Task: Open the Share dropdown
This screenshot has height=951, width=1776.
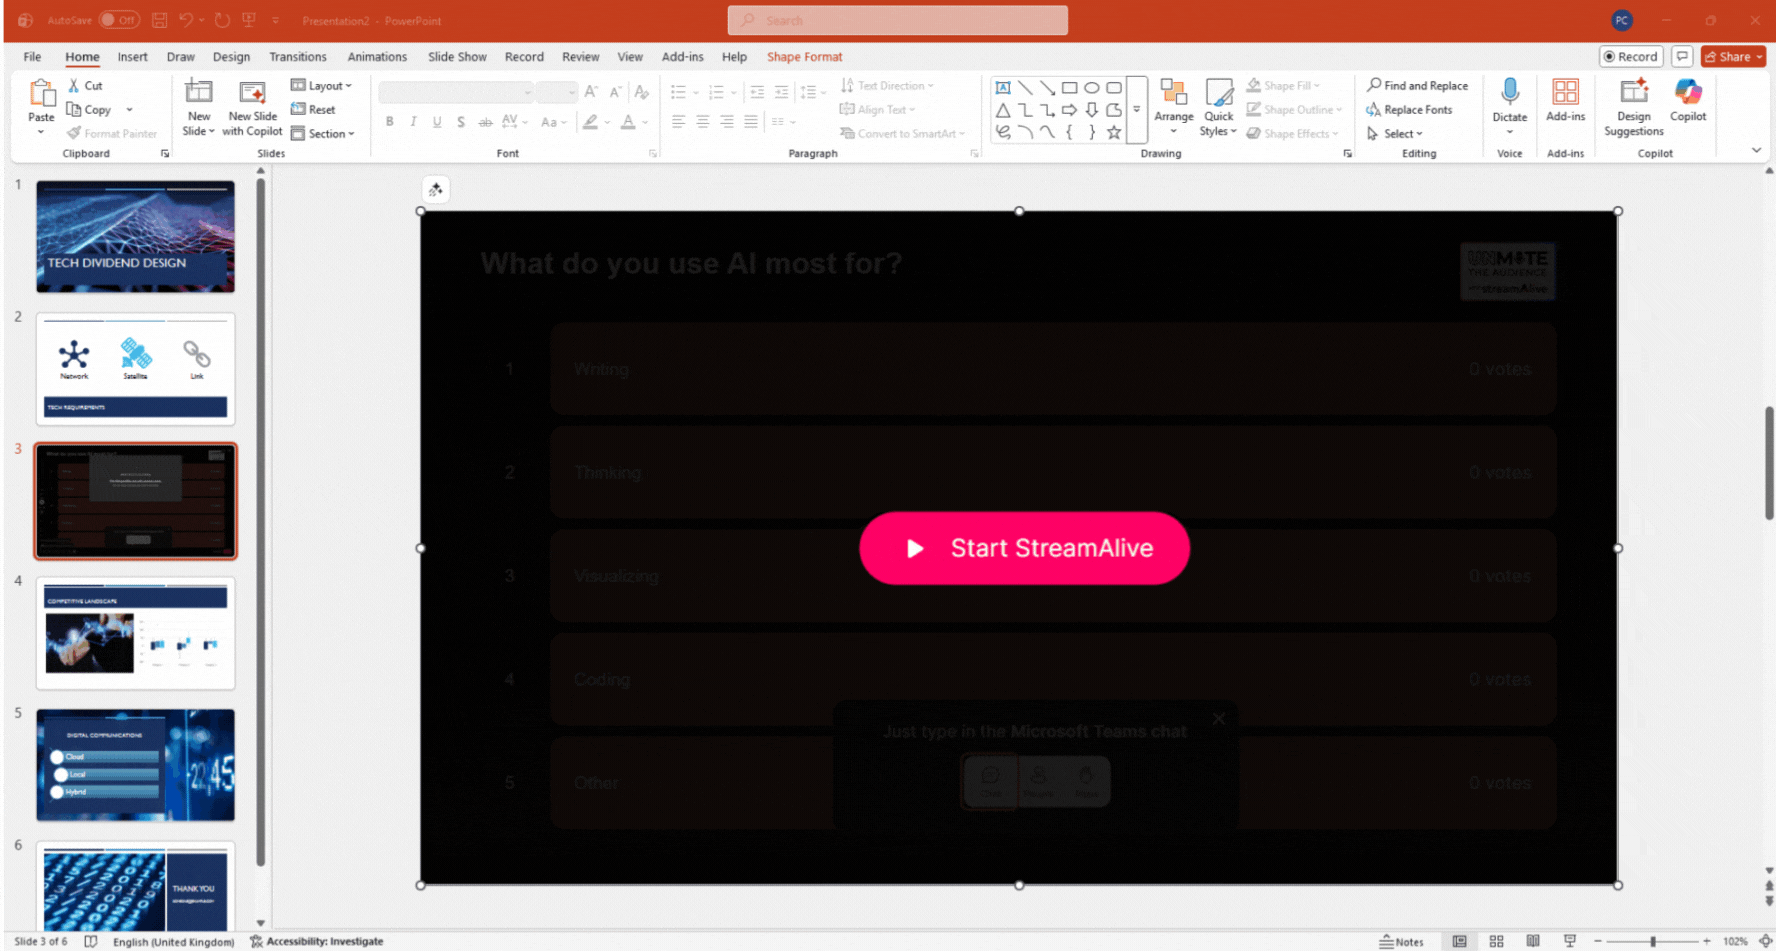Action: coord(1734,57)
